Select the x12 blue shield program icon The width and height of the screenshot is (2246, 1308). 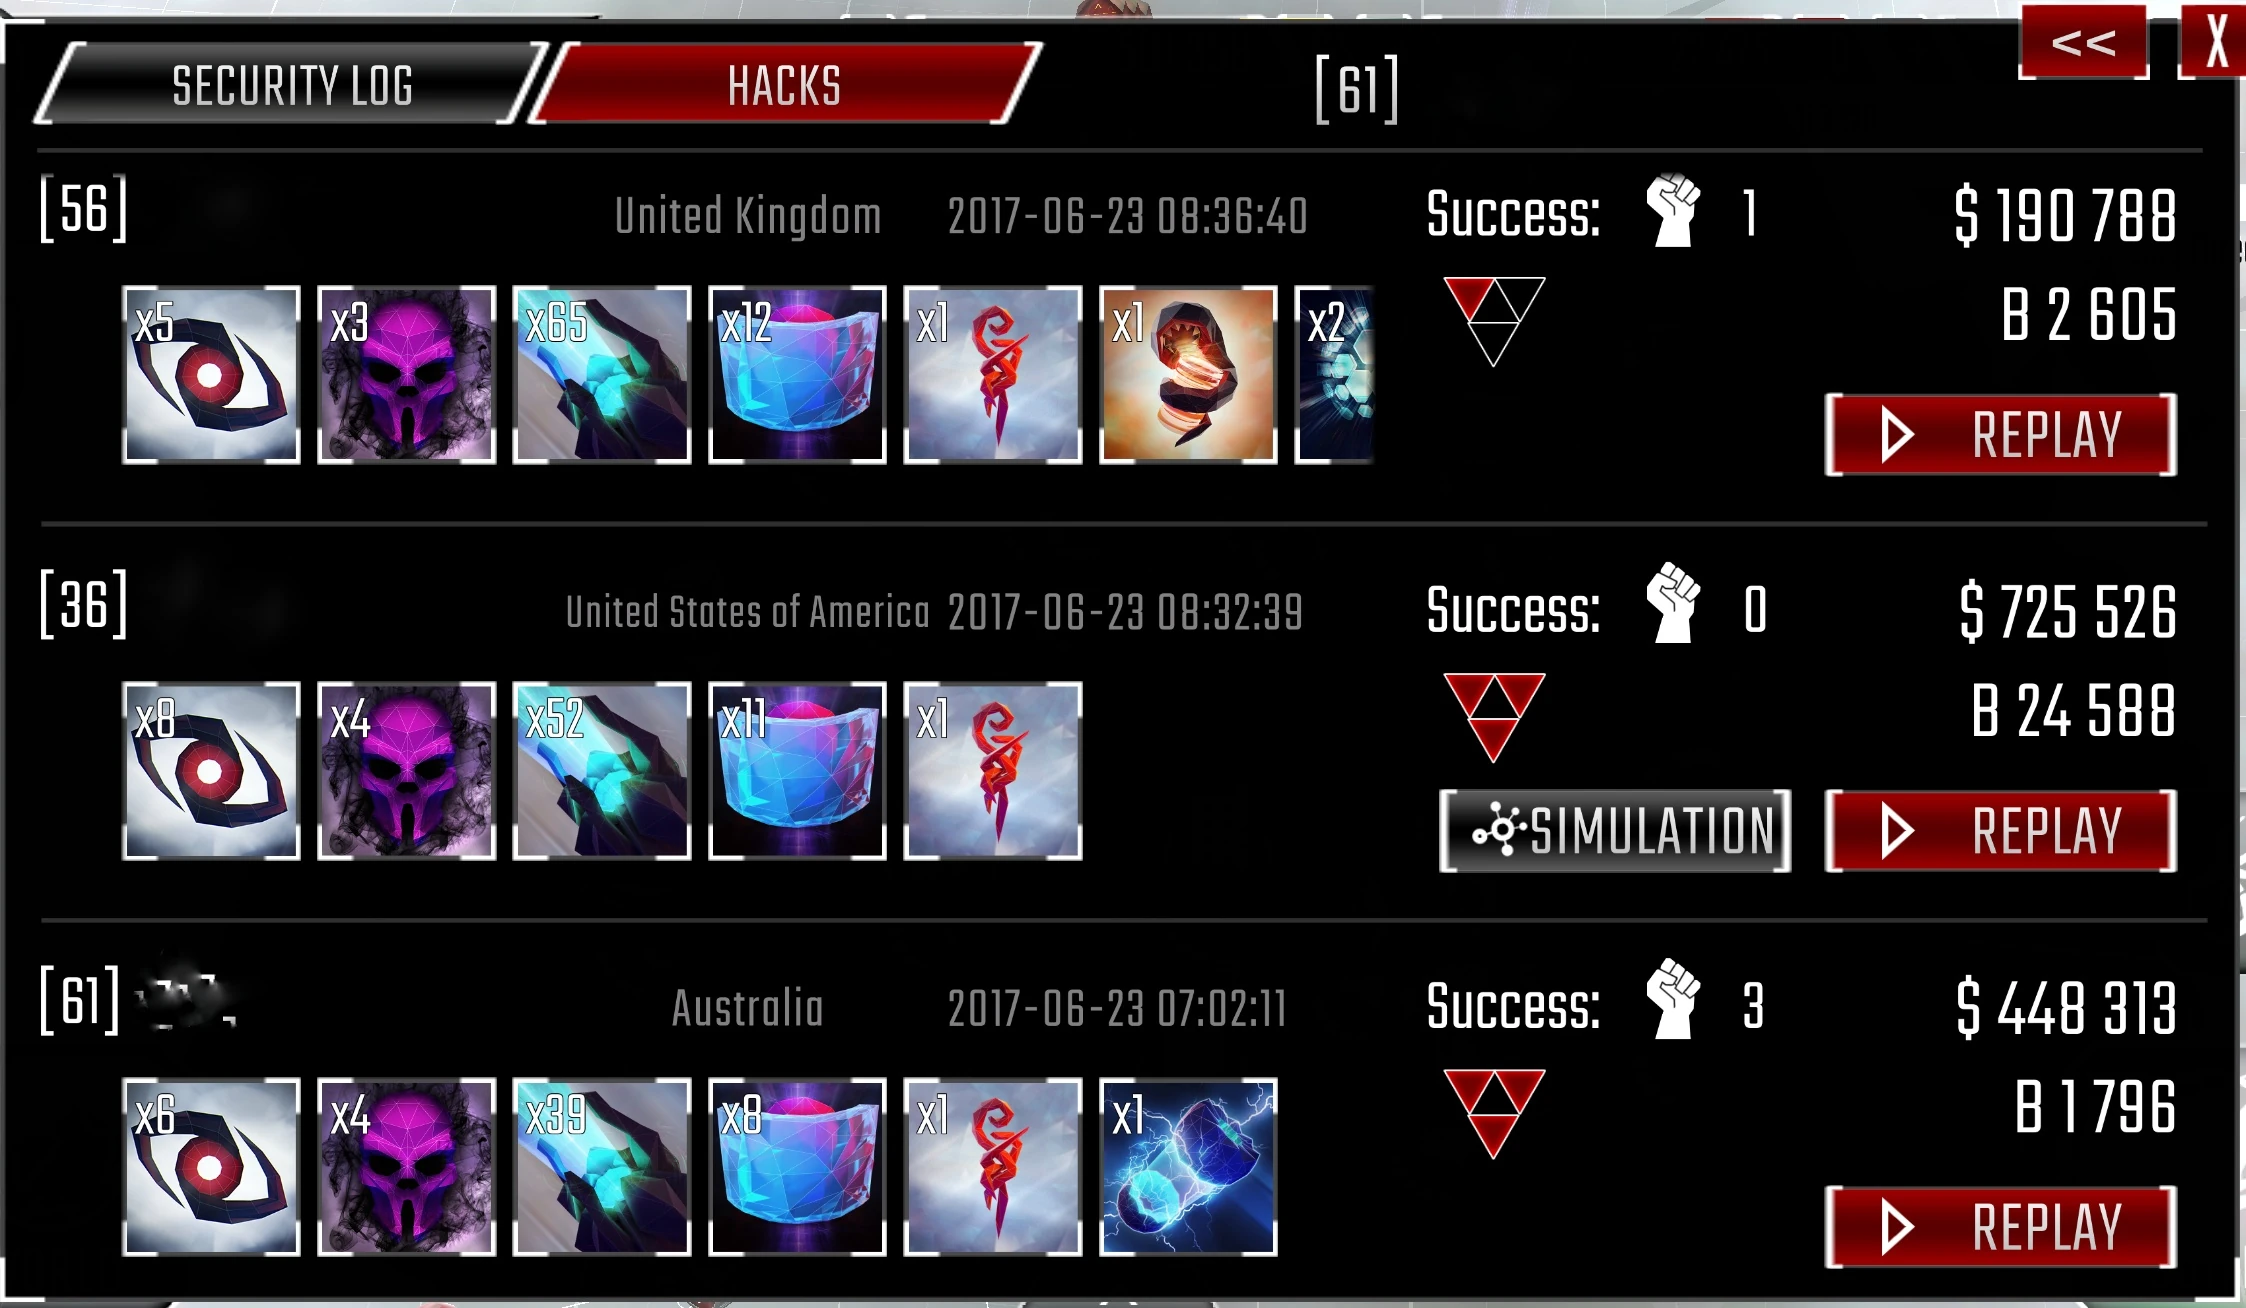797,375
